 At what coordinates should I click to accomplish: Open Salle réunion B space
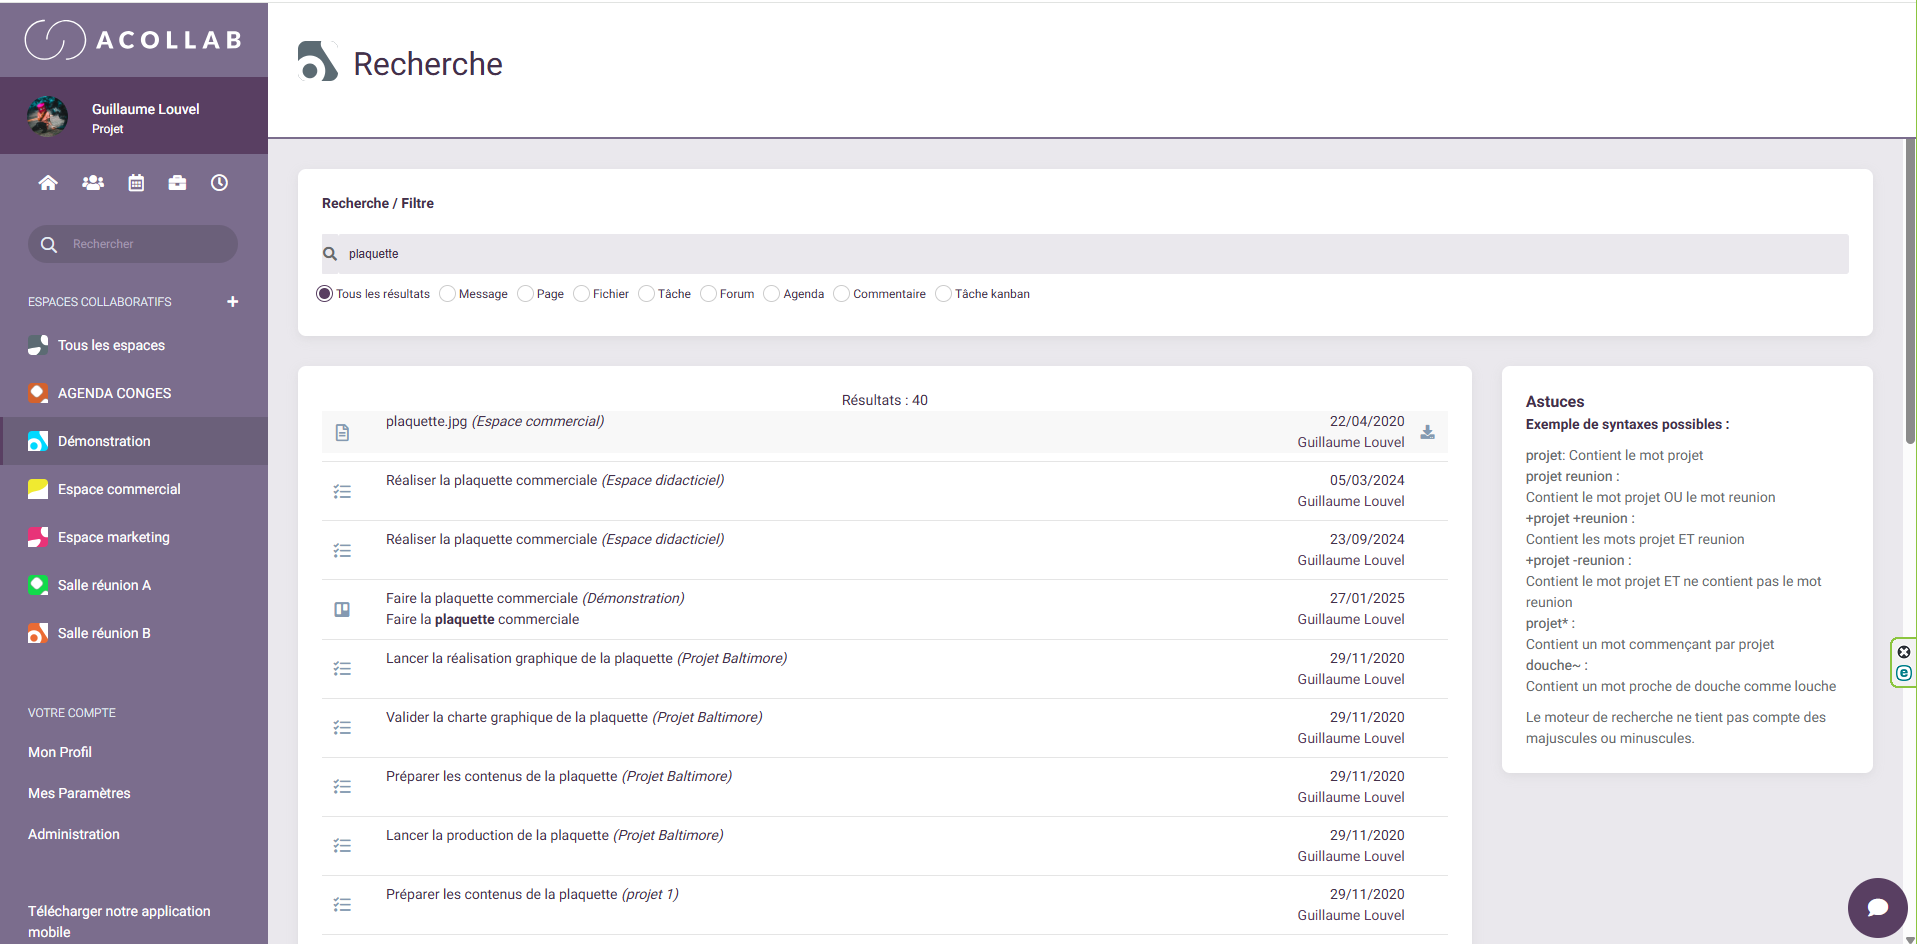coord(104,633)
